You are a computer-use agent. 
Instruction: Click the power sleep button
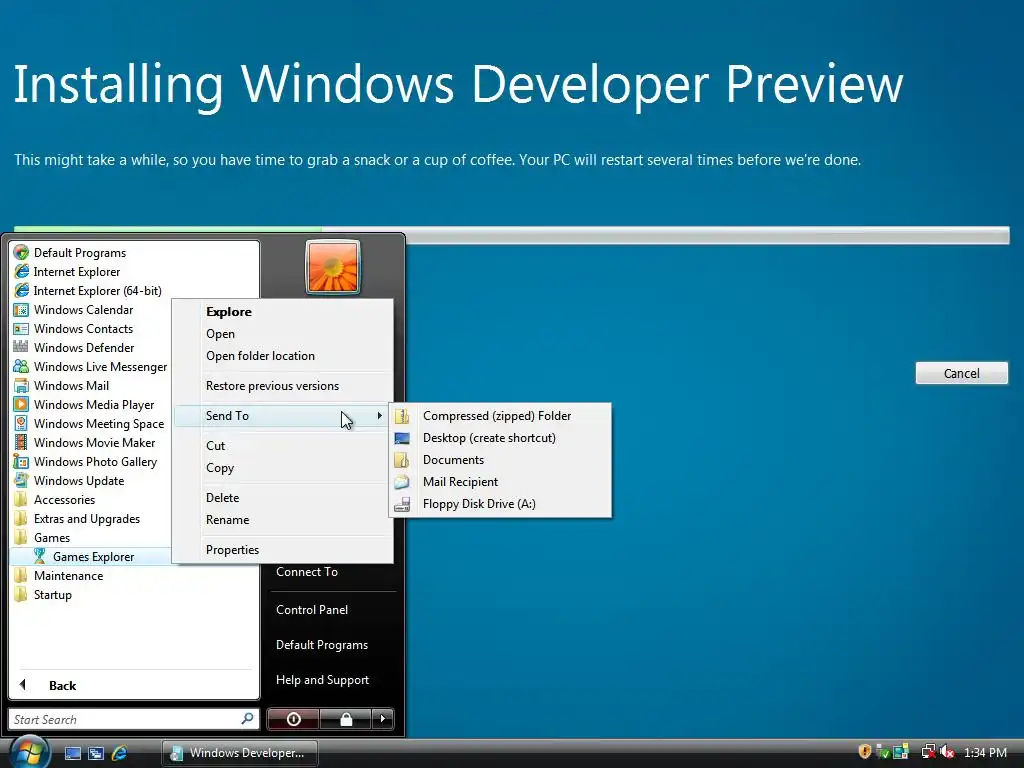(x=293, y=719)
